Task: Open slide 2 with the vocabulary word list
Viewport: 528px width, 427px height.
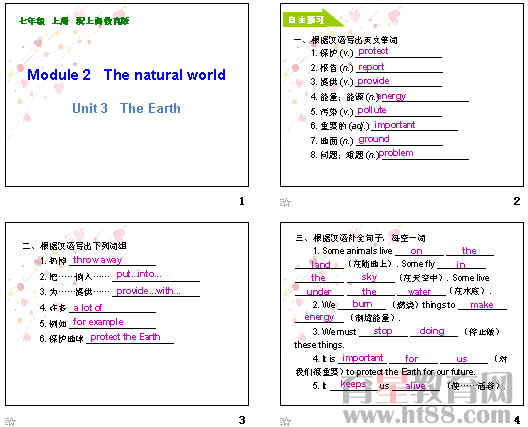Action: pos(402,95)
